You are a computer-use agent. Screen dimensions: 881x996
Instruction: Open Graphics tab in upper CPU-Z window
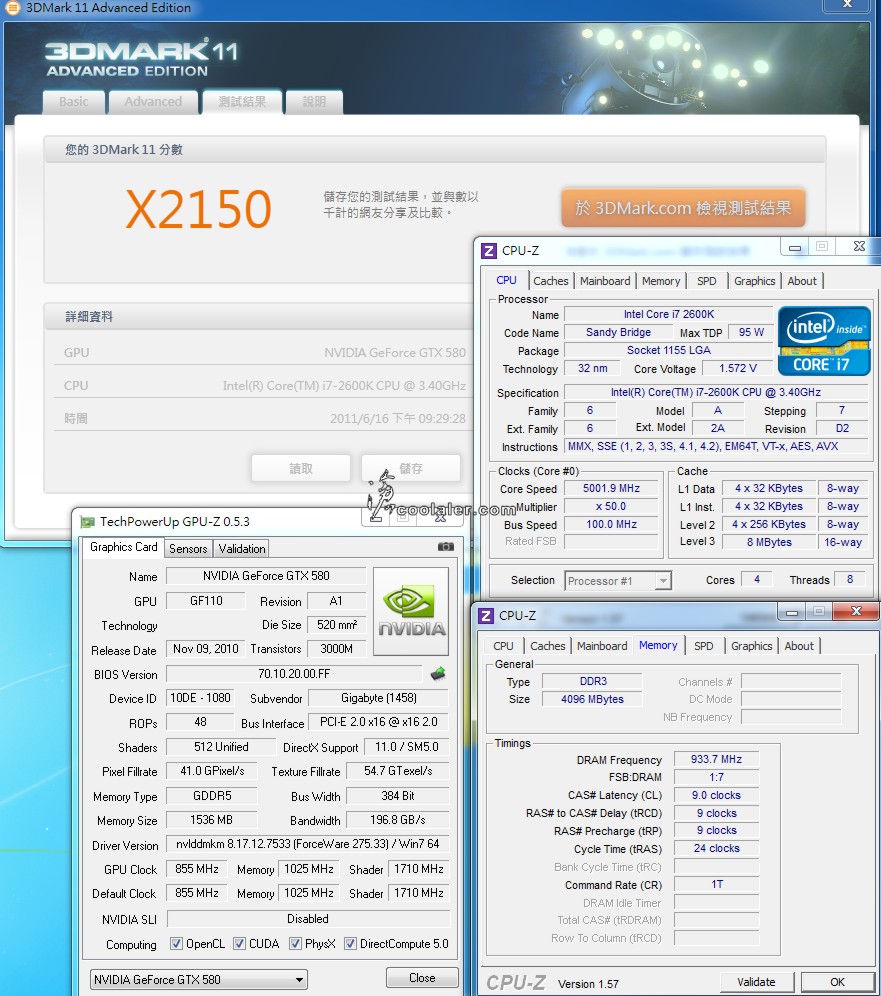[x=755, y=281]
